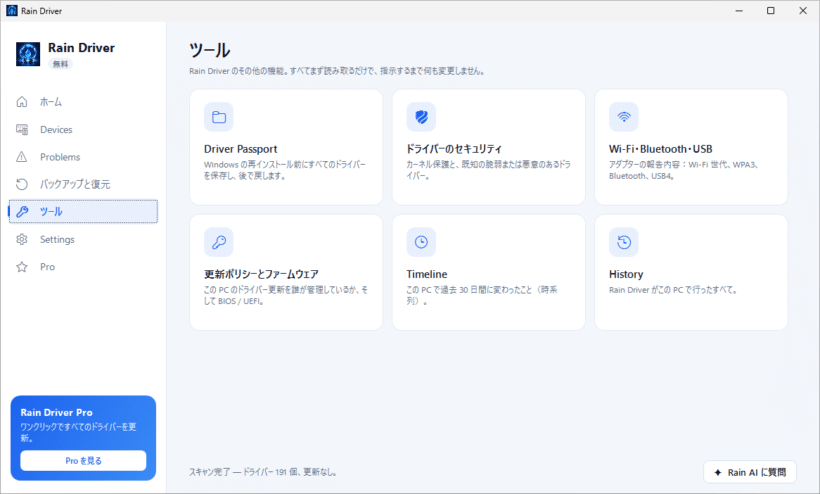The image size is (820, 494).
Task: Click the backup and restore circular arrow icon
Action: point(21,184)
